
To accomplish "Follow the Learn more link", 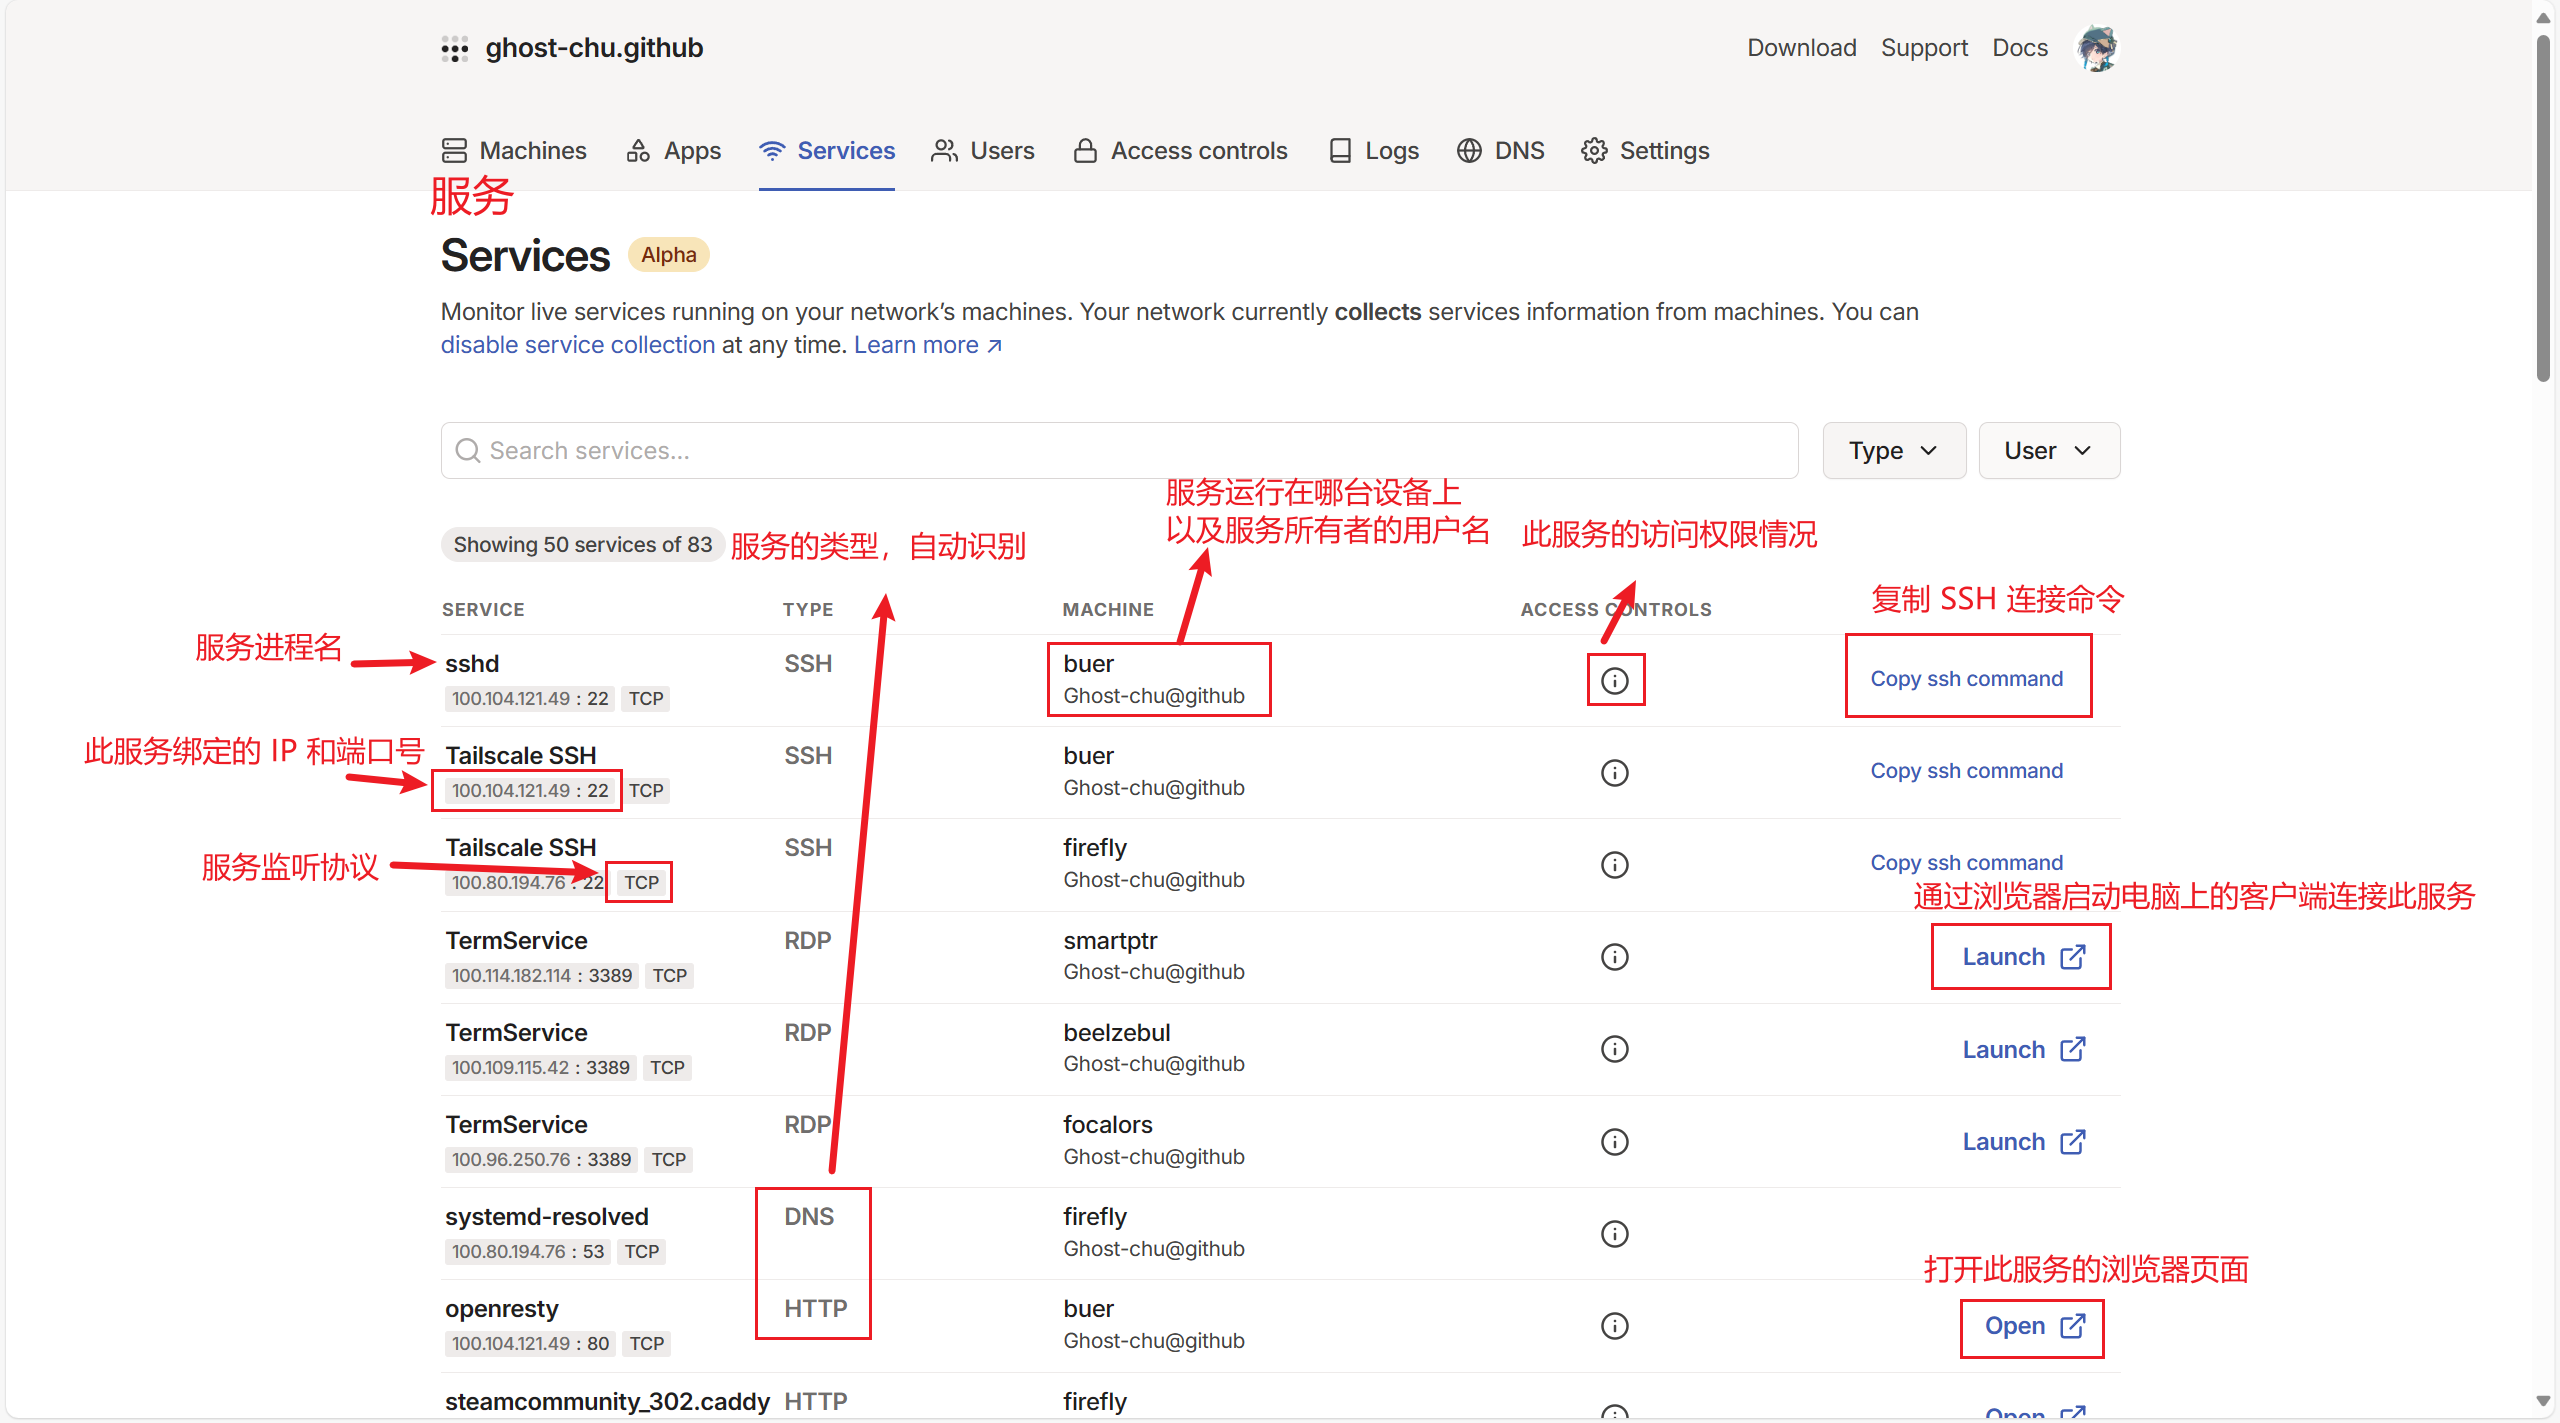I will coord(927,345).
